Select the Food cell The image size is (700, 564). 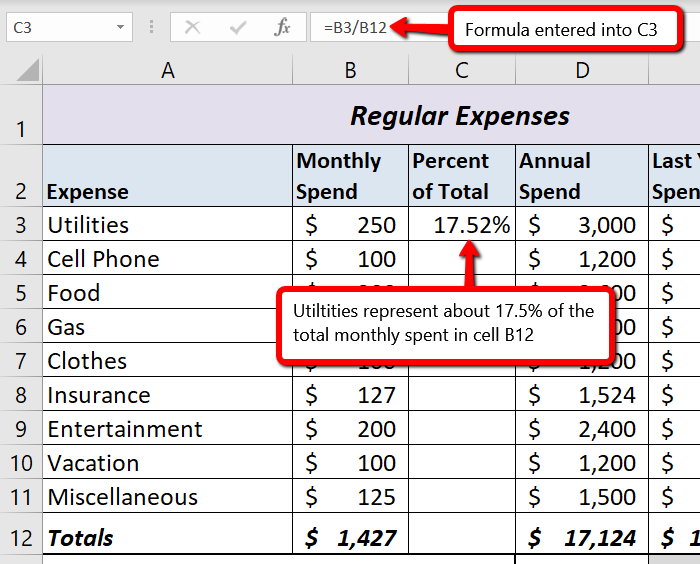pyautogui.click(x=161, y=292)
